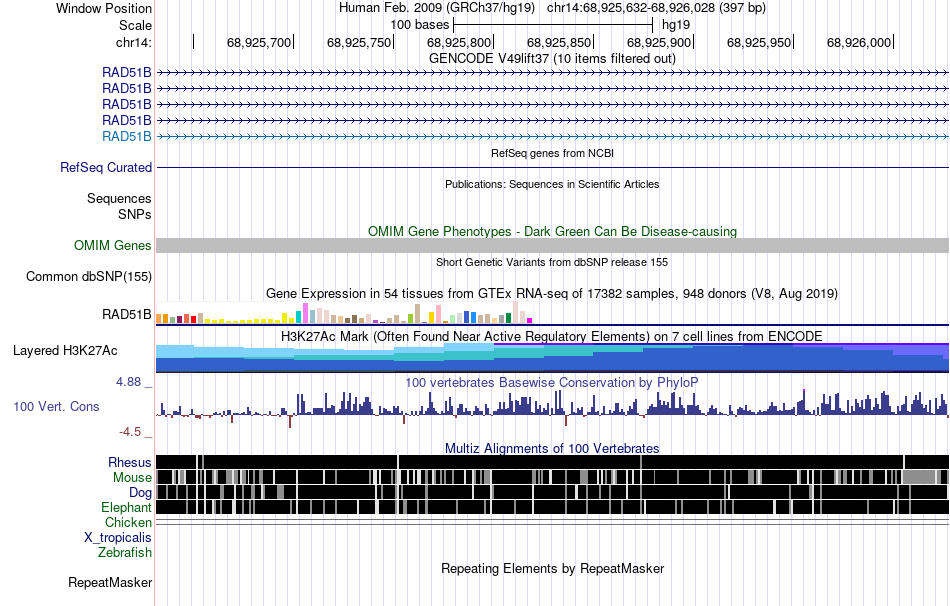Screen dimensions: 950x606
Task: Click the chr14: ruler label
Action: (134, 42)
